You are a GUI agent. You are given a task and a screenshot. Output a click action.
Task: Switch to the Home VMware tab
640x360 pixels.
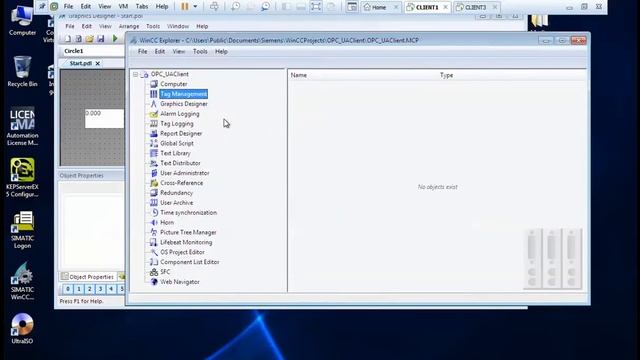(380, 7)
